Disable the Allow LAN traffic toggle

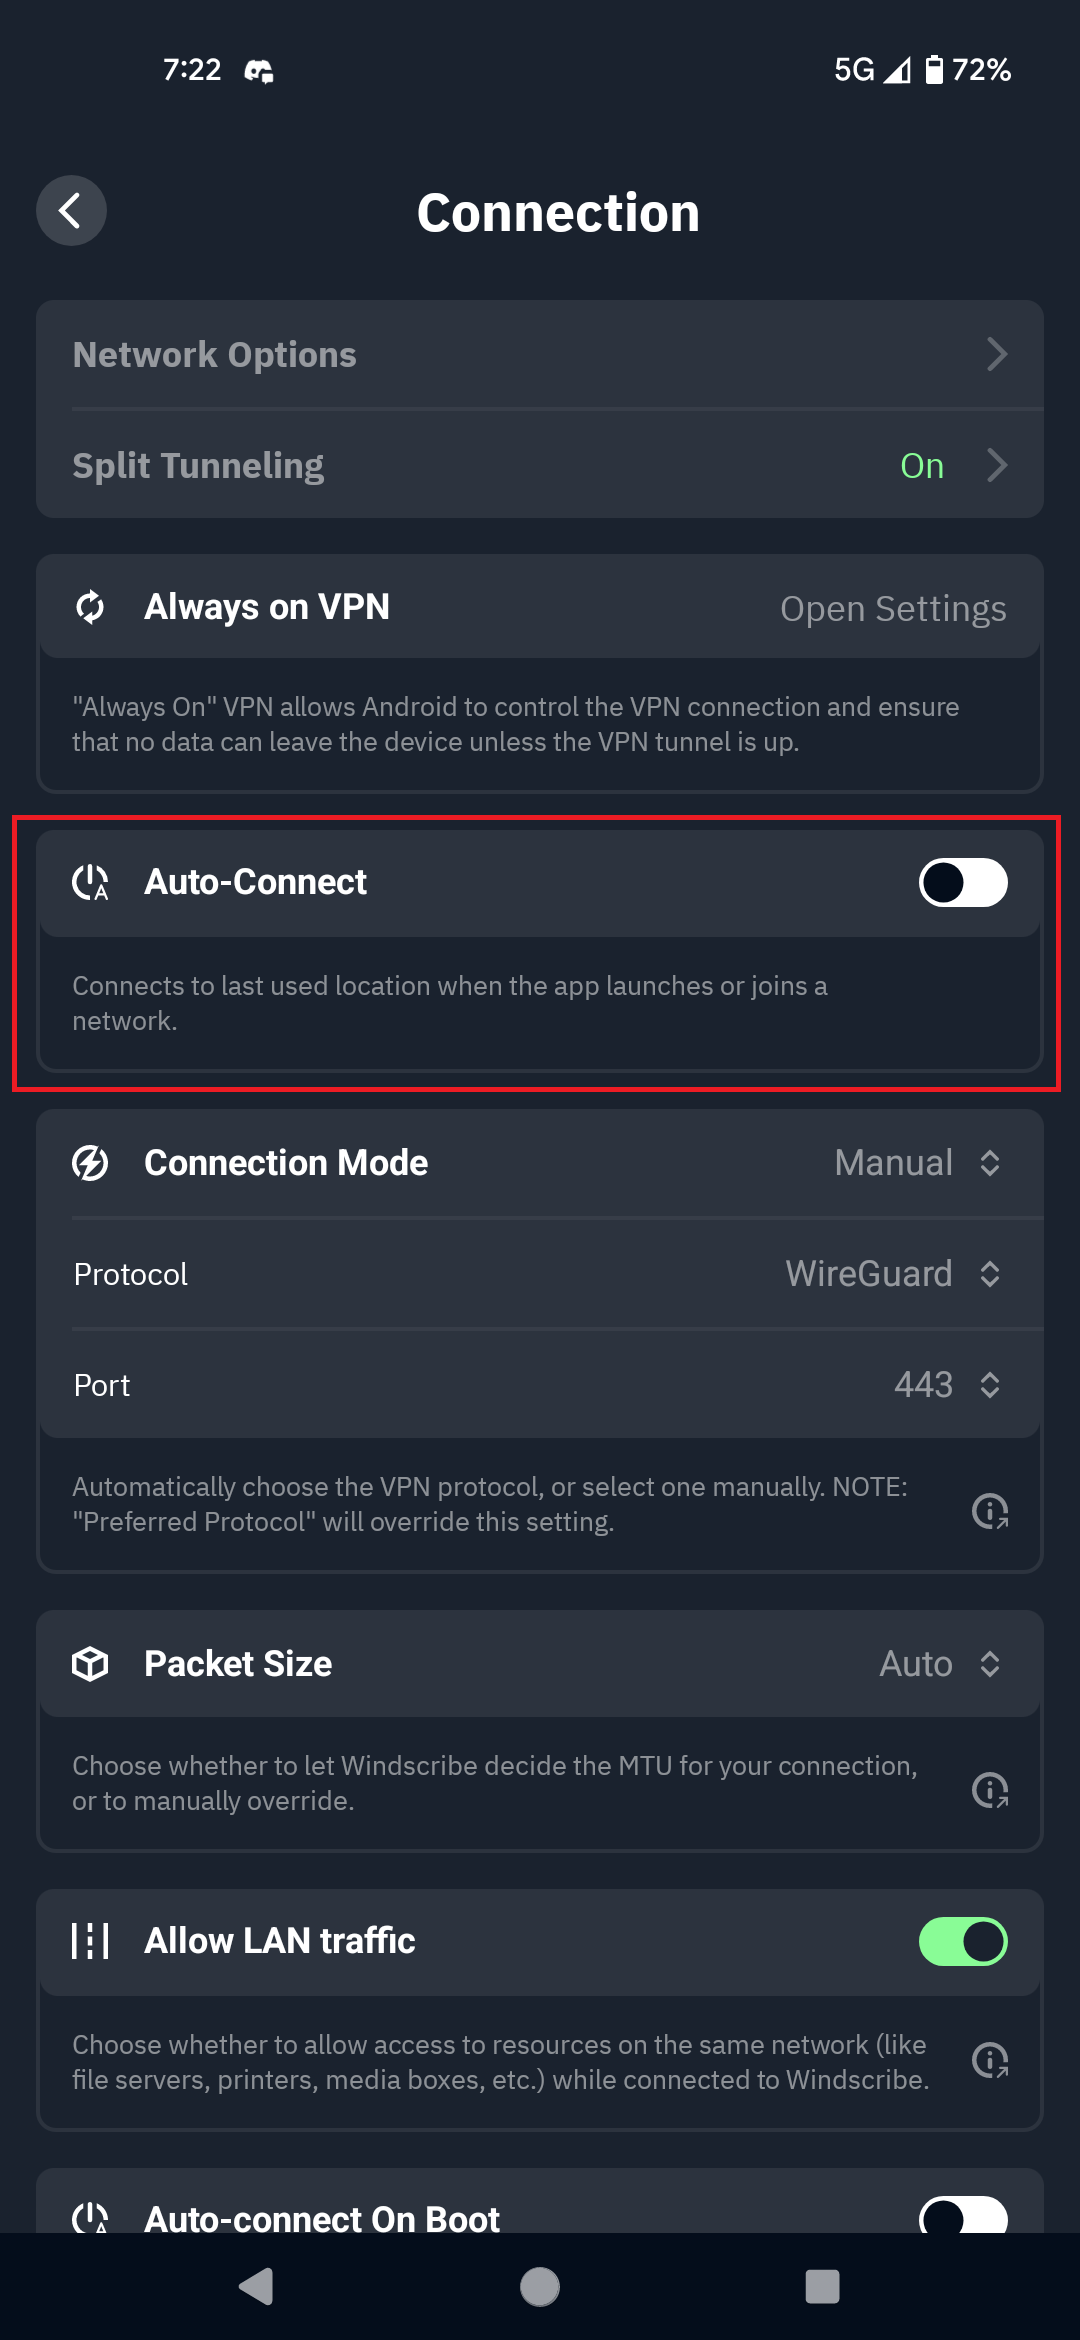[x=963, y=1941]
